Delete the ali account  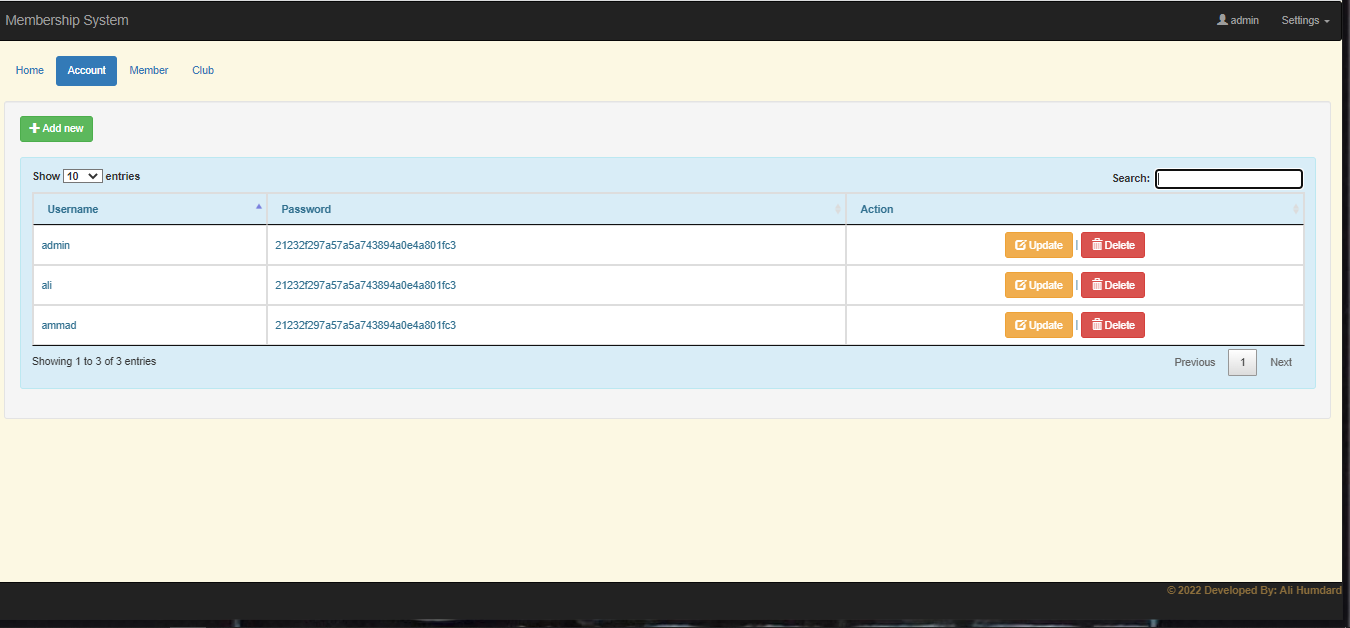click(1112, 285)
